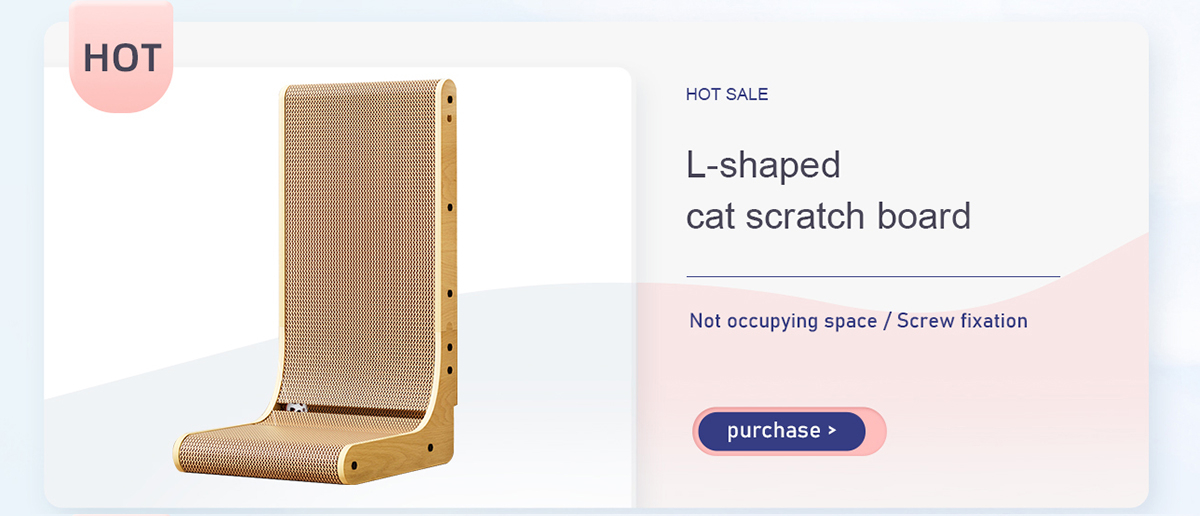Open the cat scratch board product image
1200x516 pixels.
click(316, 281)
